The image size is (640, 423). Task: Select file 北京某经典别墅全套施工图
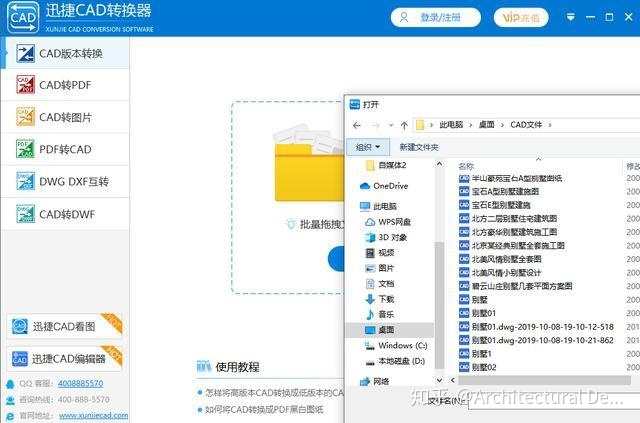click(511, 246)
